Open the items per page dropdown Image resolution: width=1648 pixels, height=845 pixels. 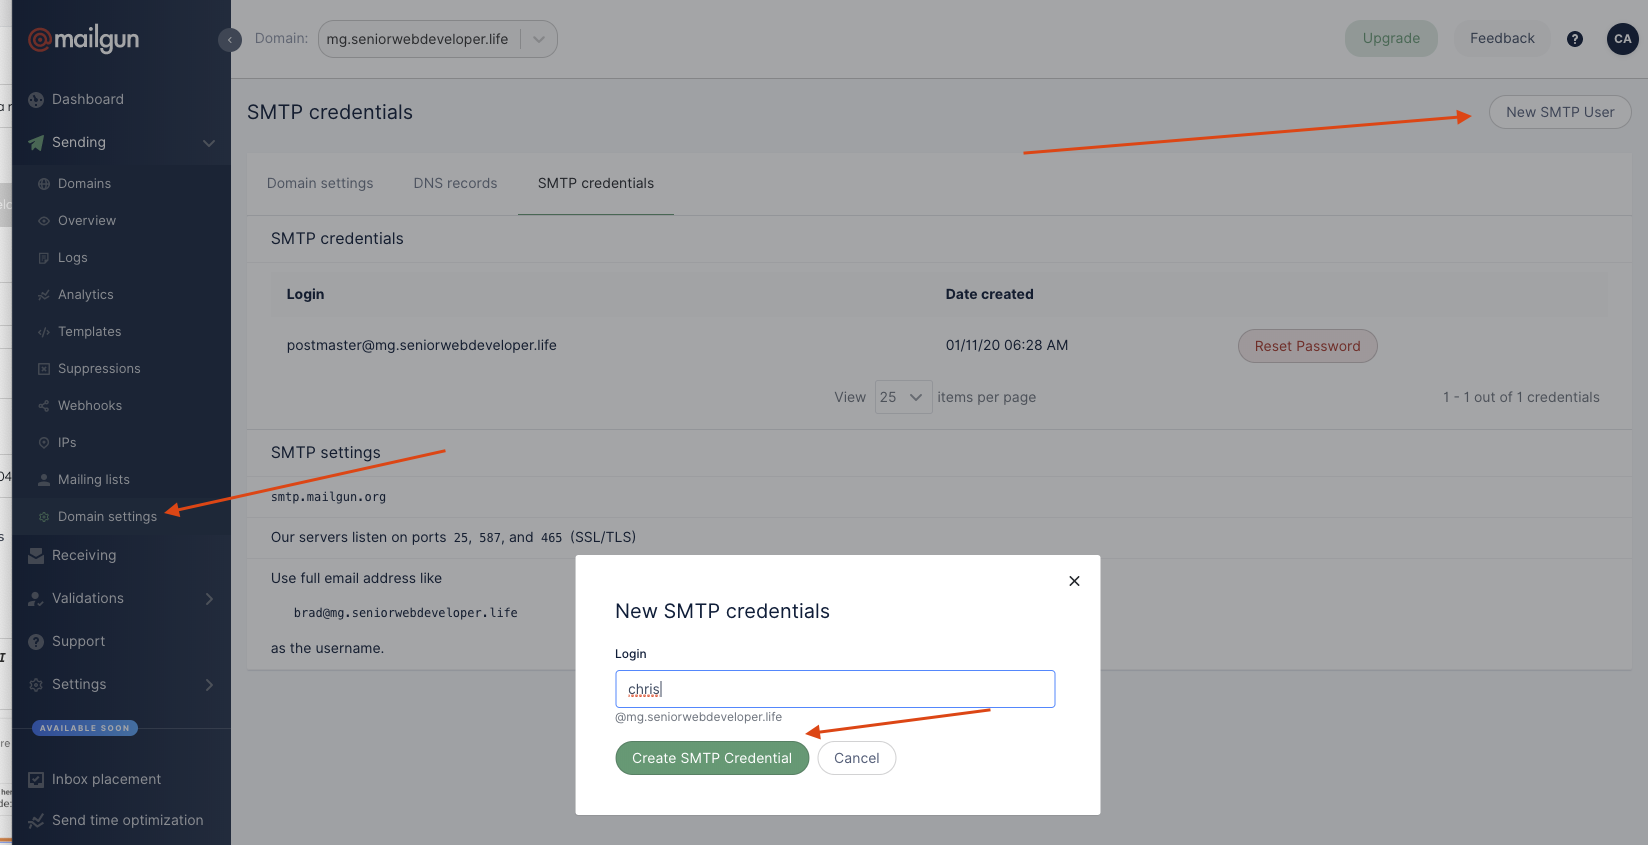pos(903,397)
